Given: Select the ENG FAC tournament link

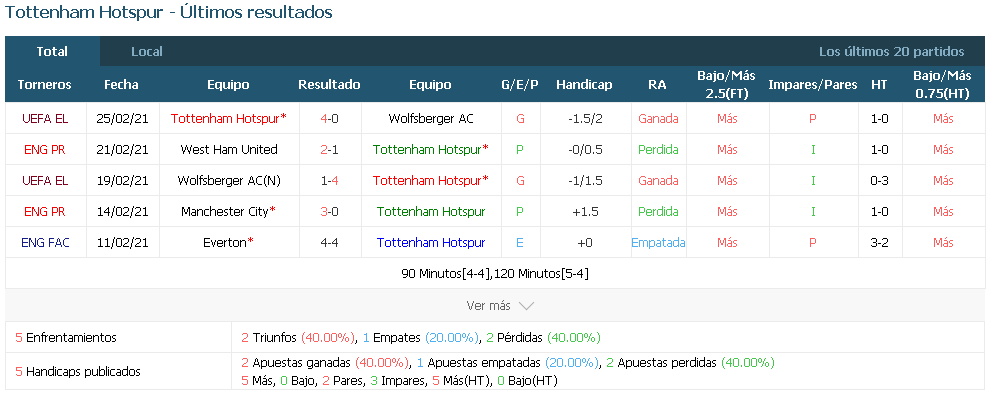Looking at the screenshot, I should pyautogui.click(x=45, y=242).
